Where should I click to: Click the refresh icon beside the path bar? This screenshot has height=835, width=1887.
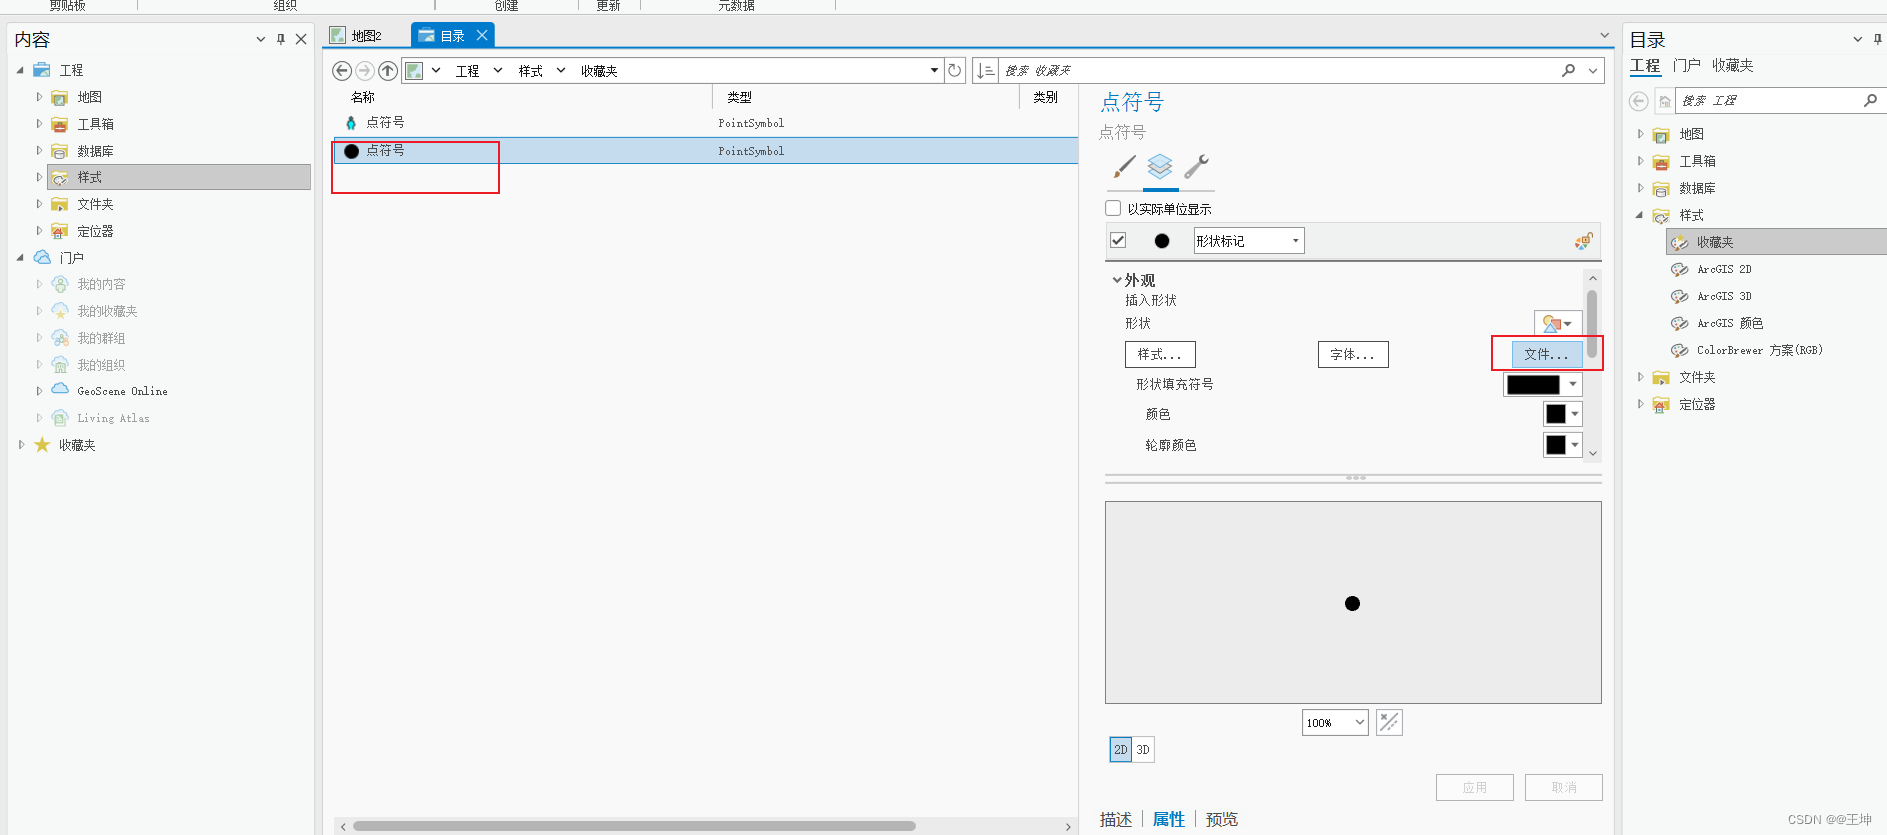coord(955,71)
